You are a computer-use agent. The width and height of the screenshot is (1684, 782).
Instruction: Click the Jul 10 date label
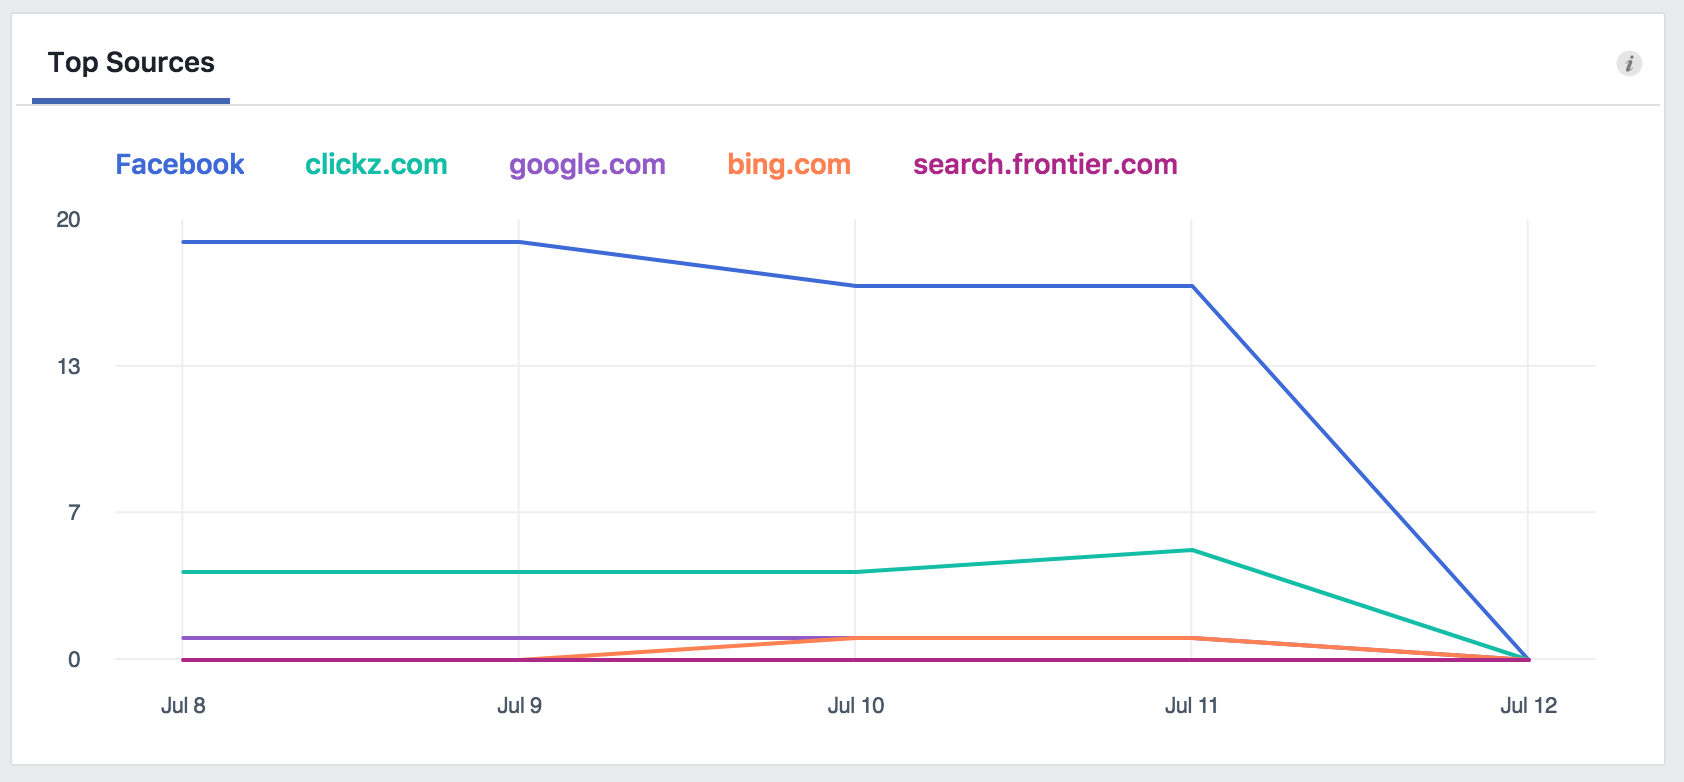[x=856, y=705]
